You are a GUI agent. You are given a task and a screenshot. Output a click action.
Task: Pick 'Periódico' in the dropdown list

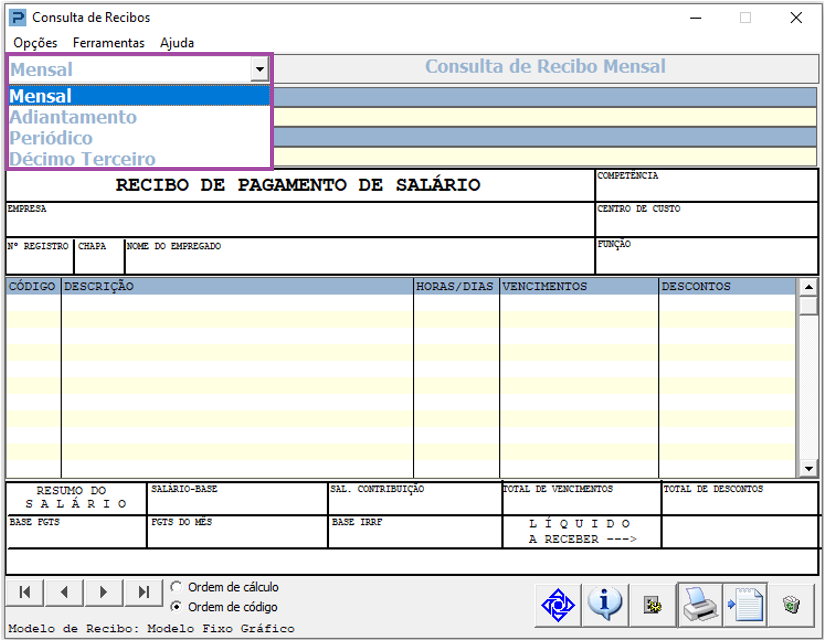pos(51,138)
